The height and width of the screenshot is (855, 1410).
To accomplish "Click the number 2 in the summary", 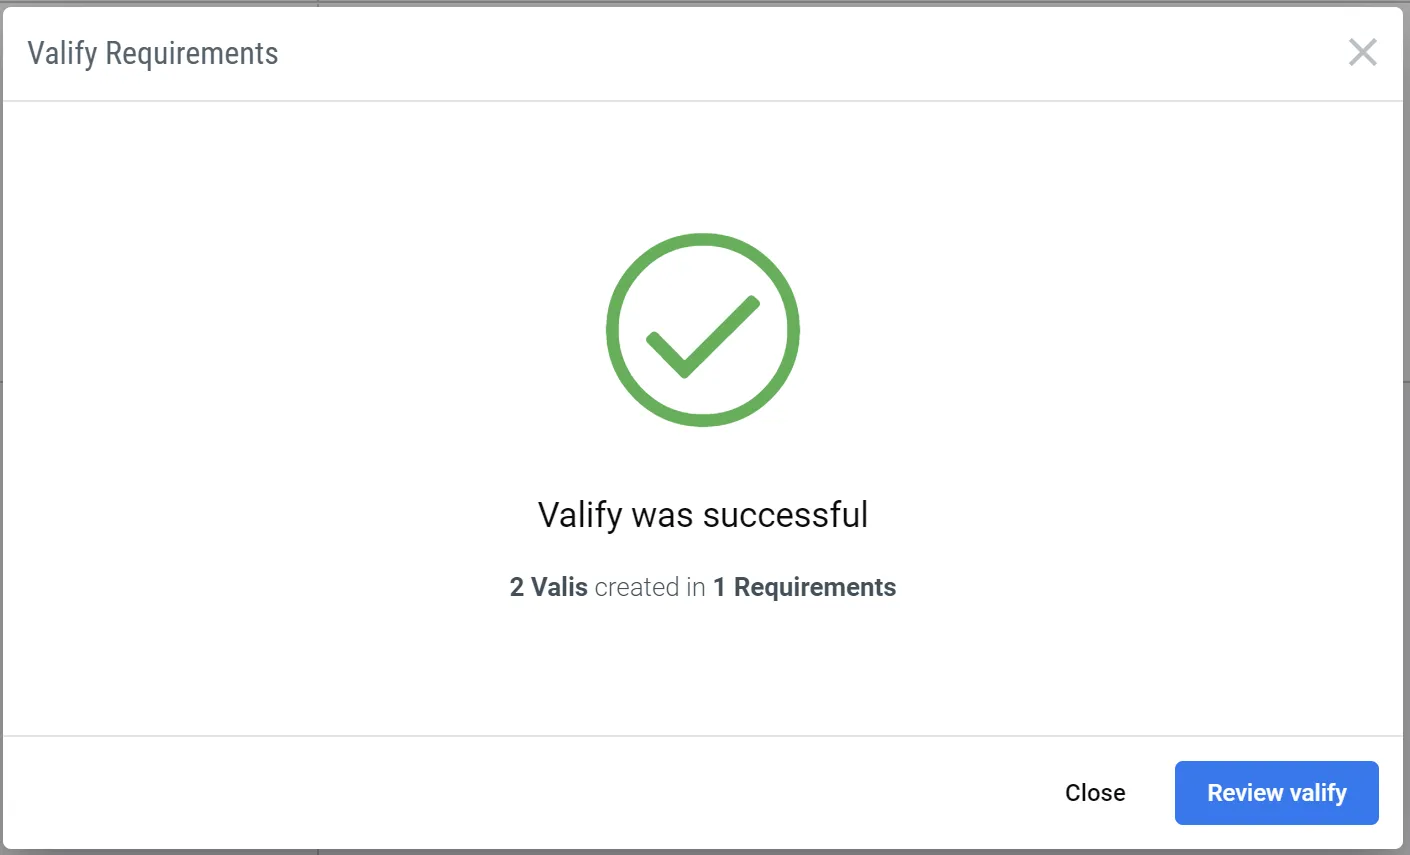I will click(x=517, y=587).
